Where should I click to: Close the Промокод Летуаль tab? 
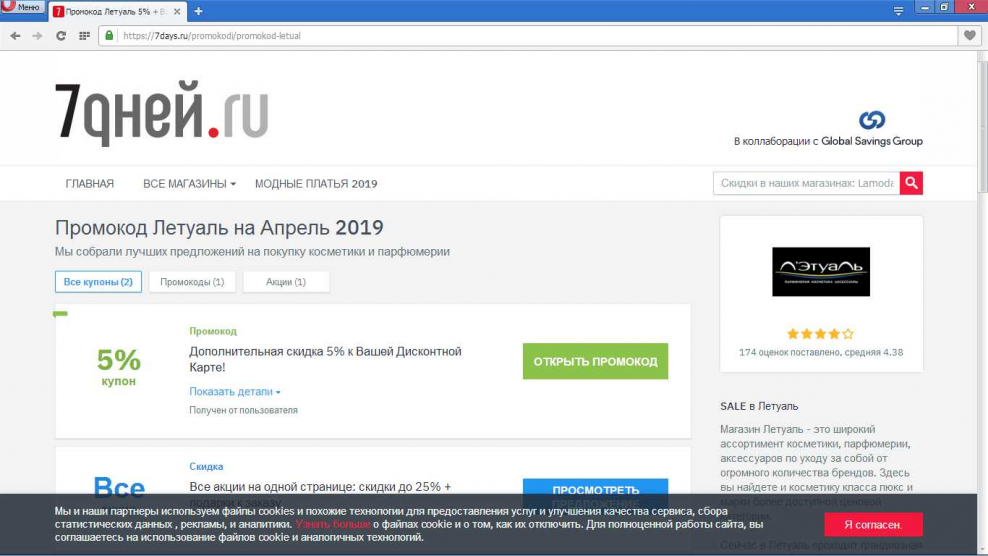point(180,11)
